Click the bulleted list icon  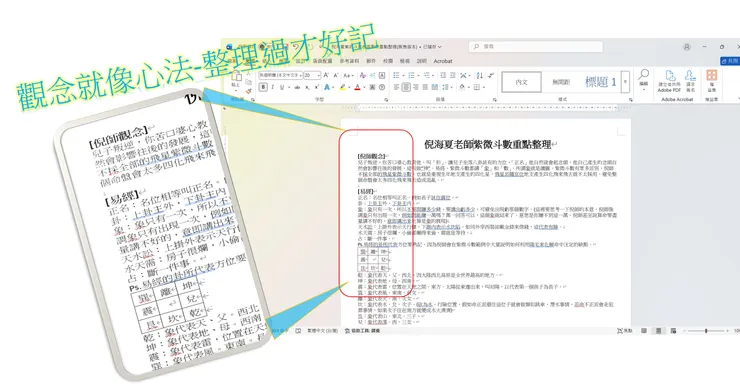point(396,75)
